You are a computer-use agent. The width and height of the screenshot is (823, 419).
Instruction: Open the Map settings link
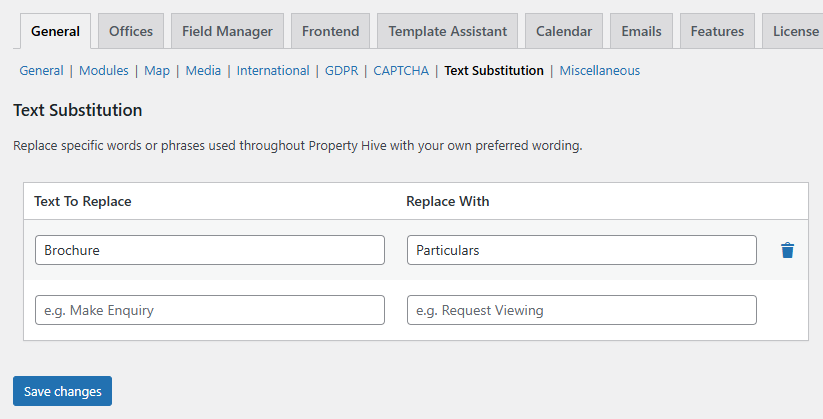(x=157, y=70)
